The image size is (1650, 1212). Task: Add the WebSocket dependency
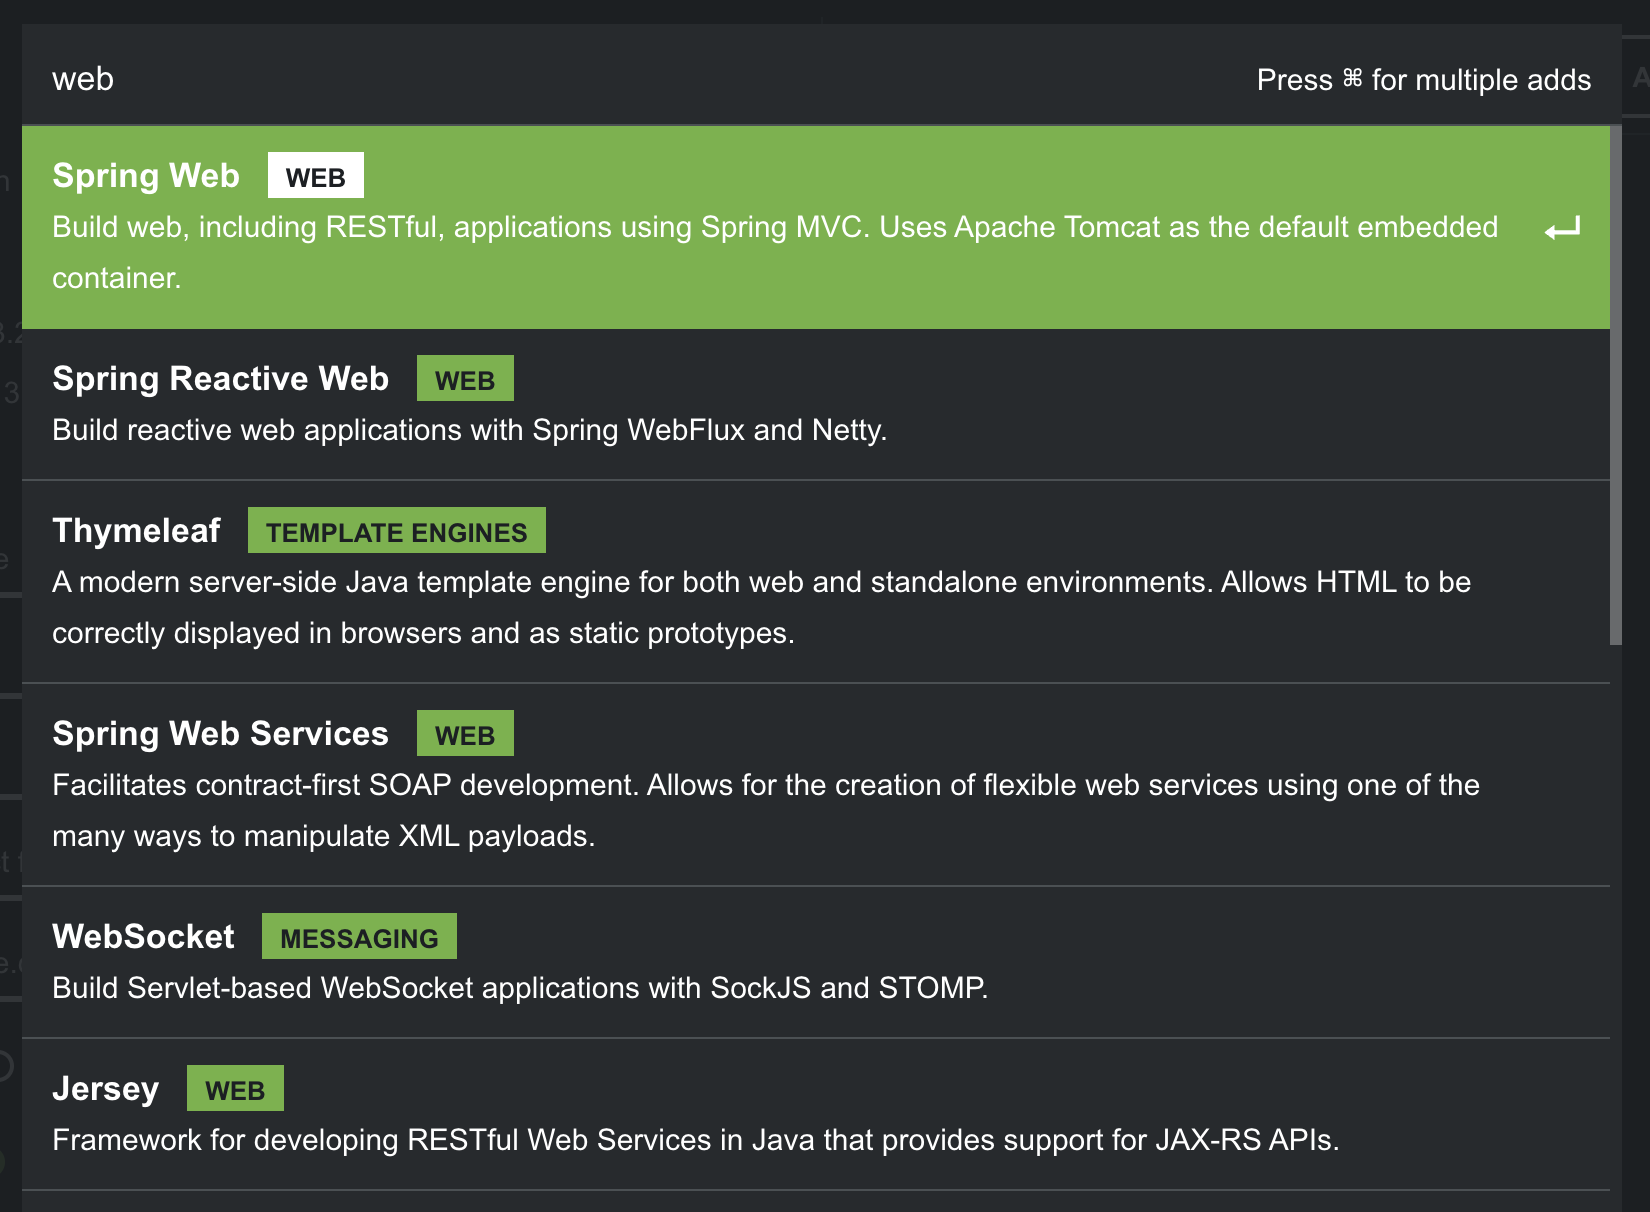pos(816,963)
